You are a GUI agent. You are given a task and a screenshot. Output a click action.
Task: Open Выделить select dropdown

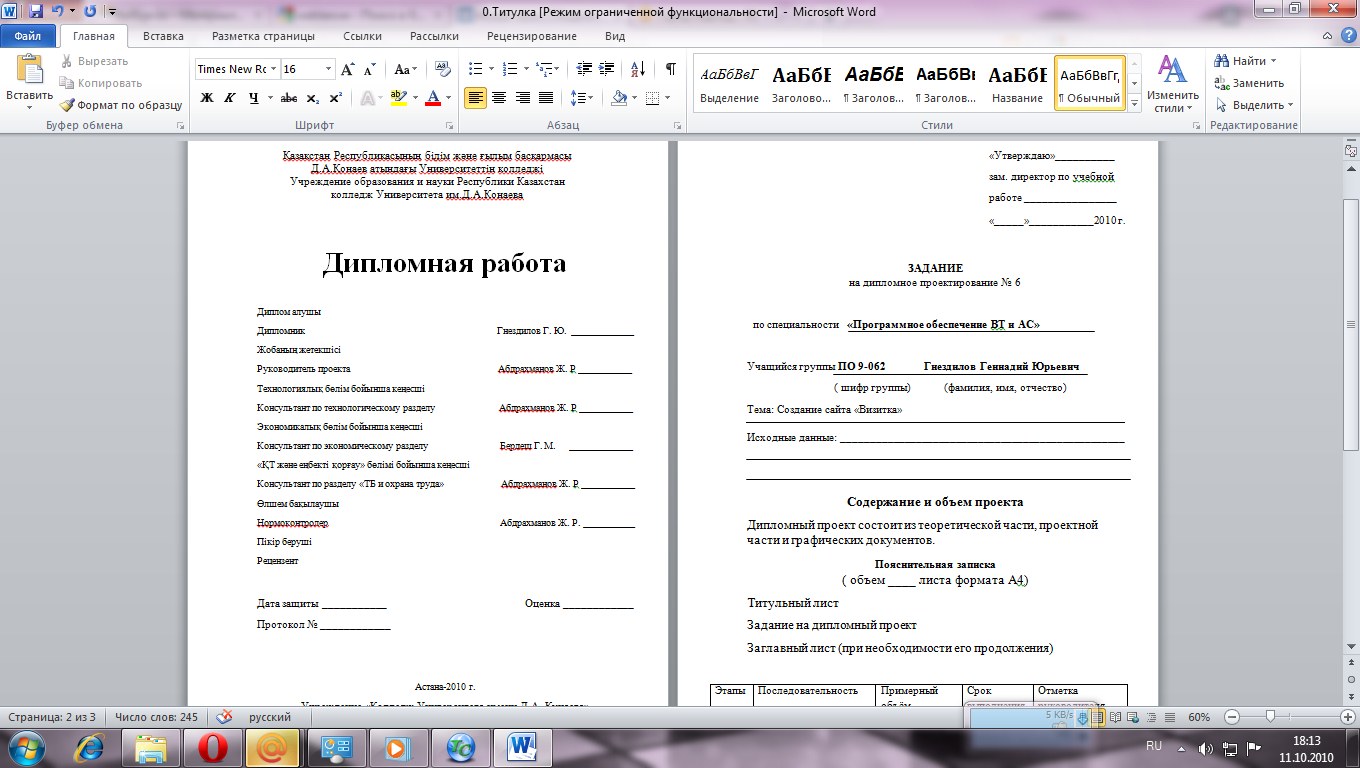(x=1254, y=105)
